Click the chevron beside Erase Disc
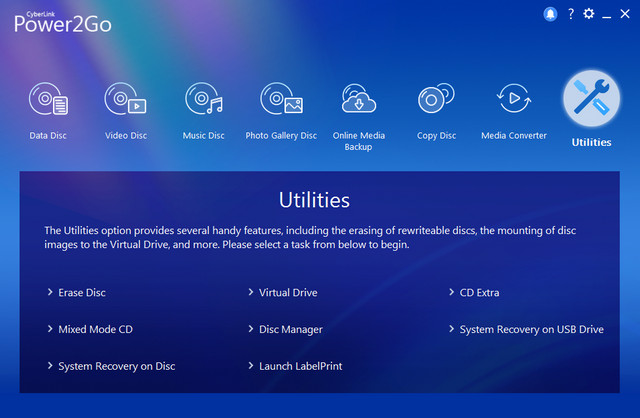Image resolution: width=640 pixels, height=418 pixels. 50,292
